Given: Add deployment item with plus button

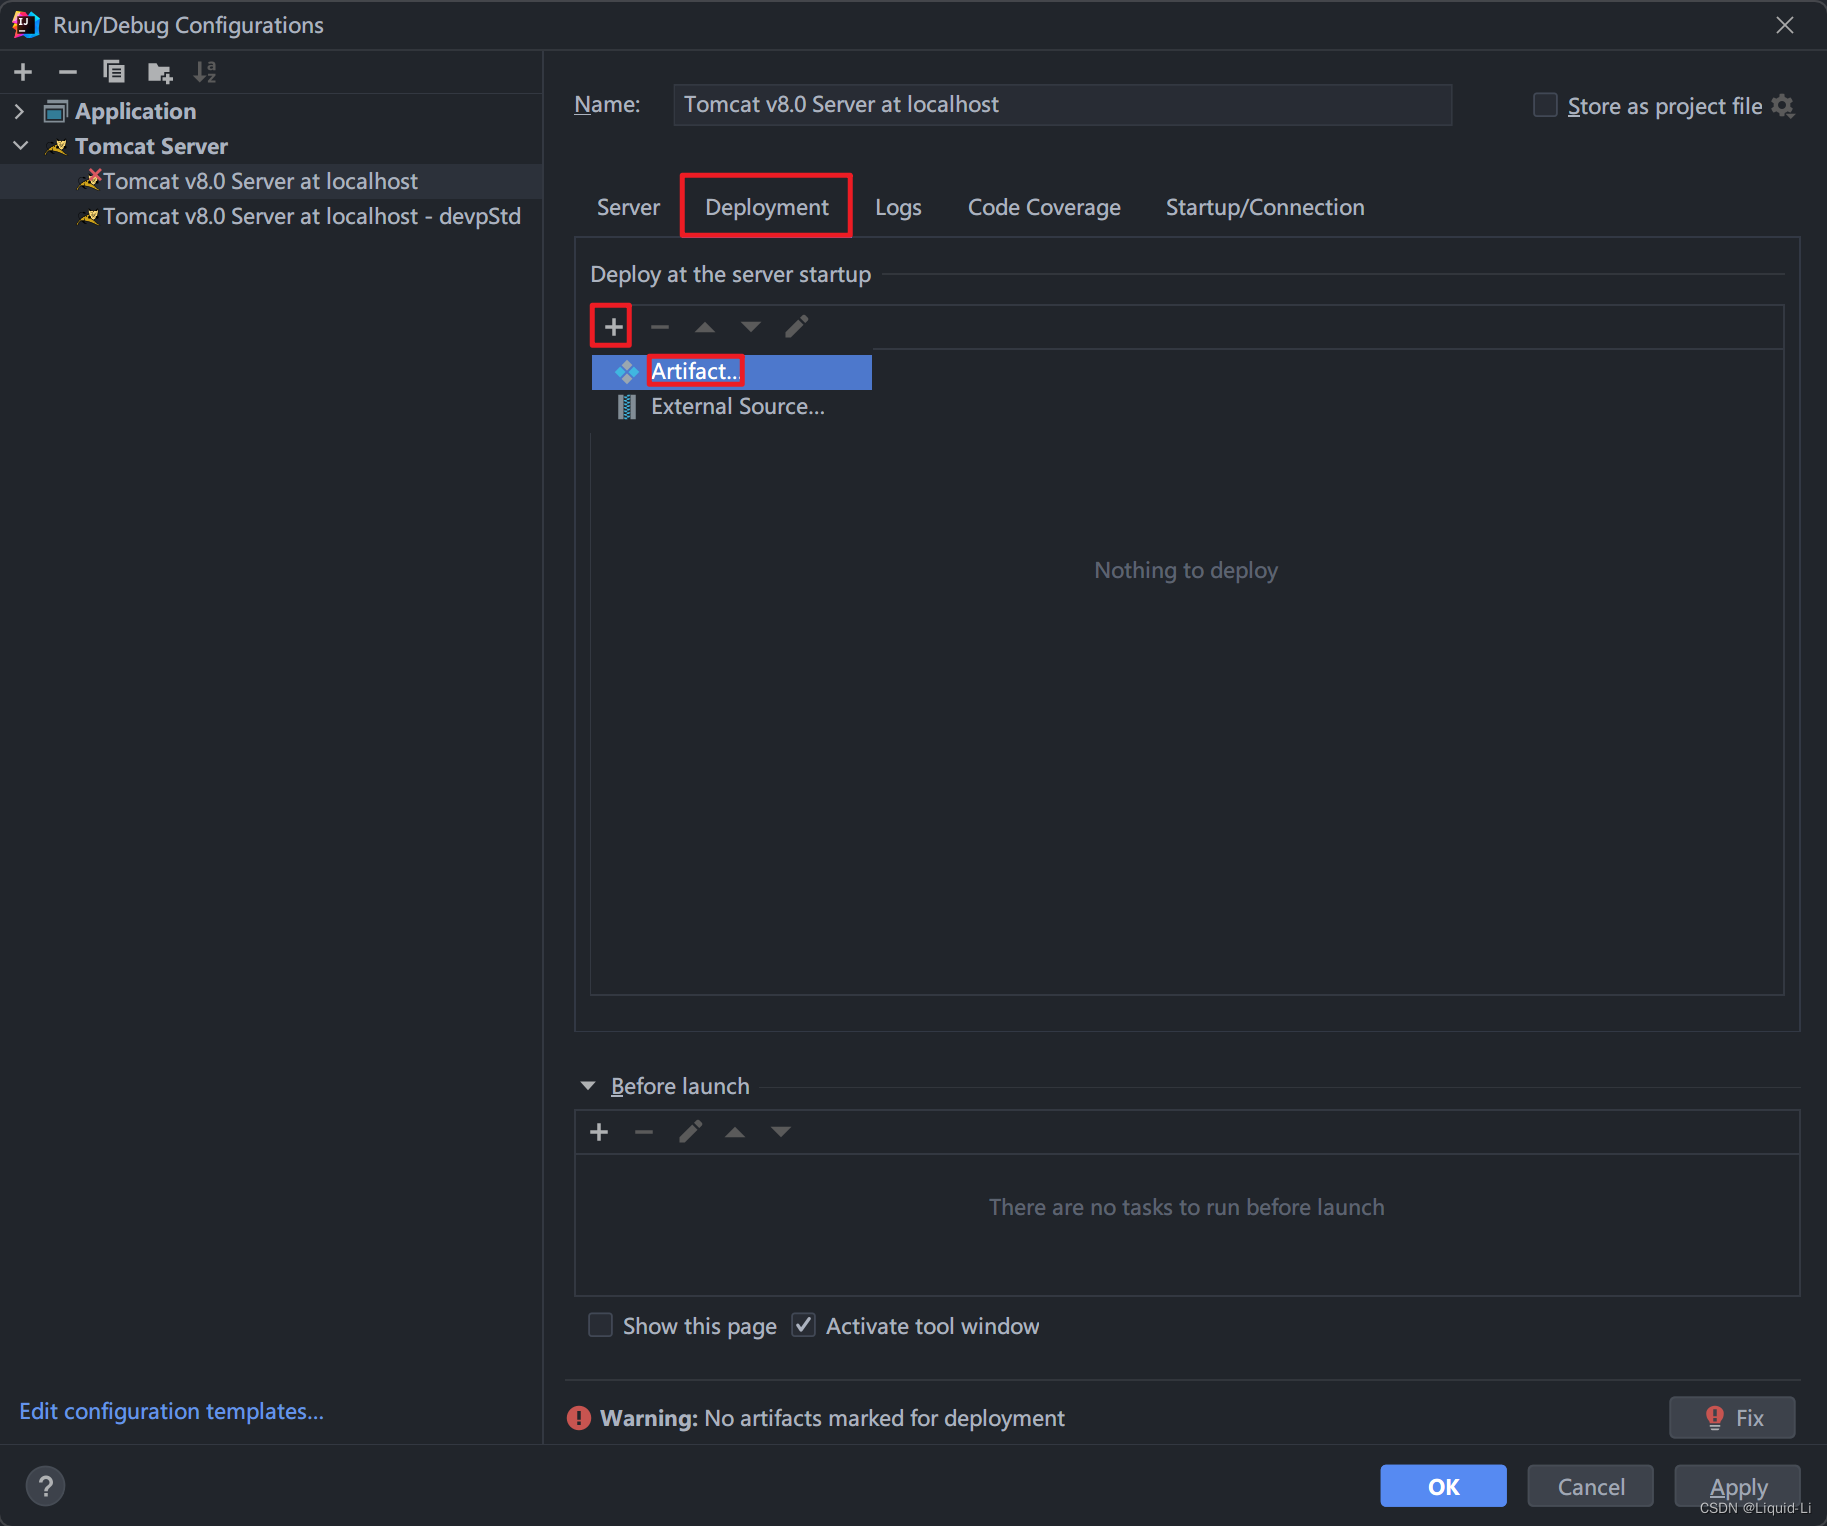Looking at the screenshot, I should (x=613, y=326).
